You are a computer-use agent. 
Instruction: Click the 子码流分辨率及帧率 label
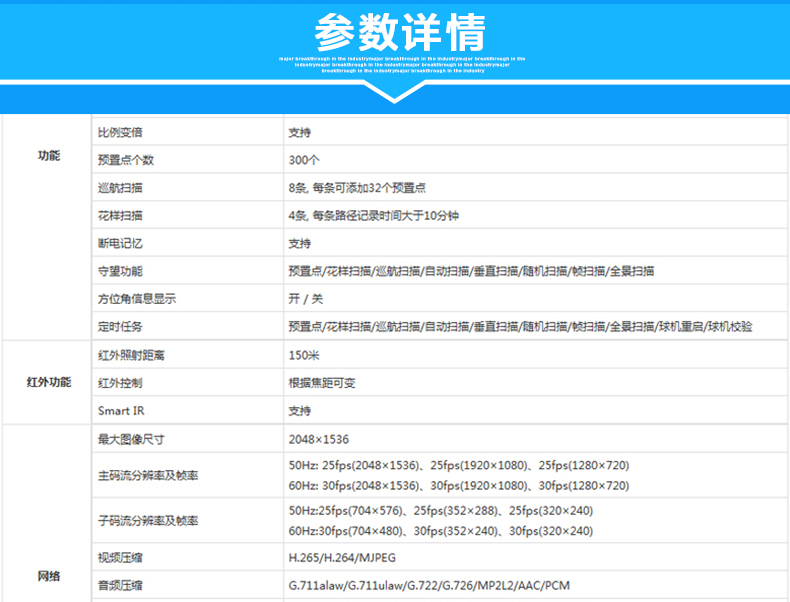148,521
